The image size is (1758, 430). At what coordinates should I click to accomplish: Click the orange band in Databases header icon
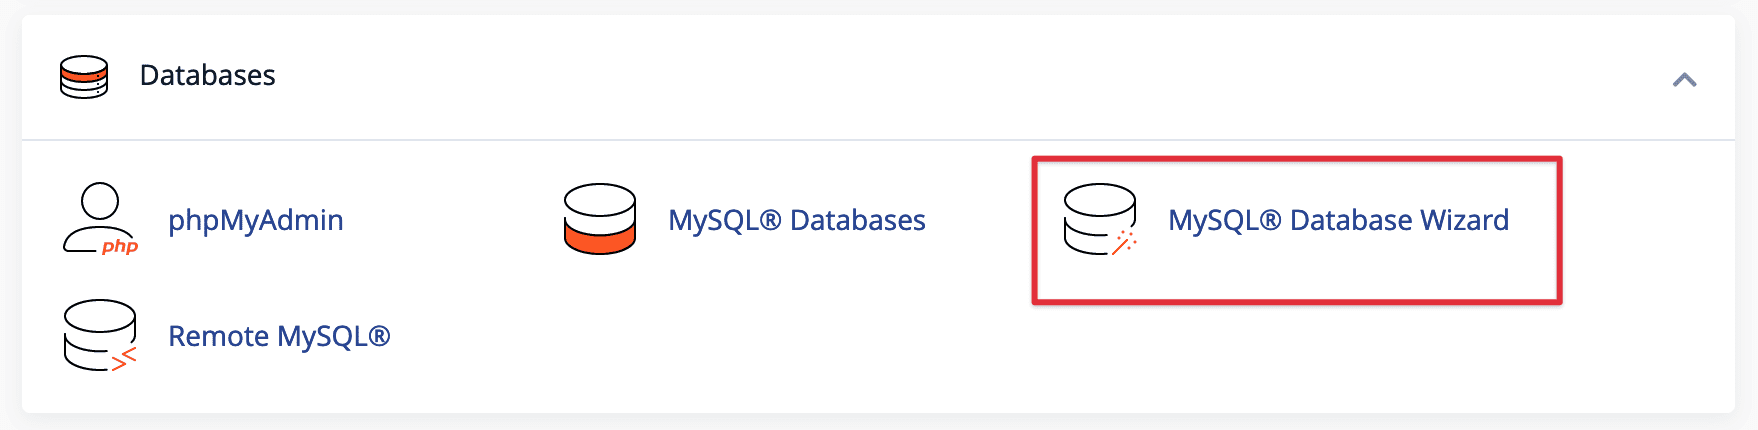click(x=84, y=73)
